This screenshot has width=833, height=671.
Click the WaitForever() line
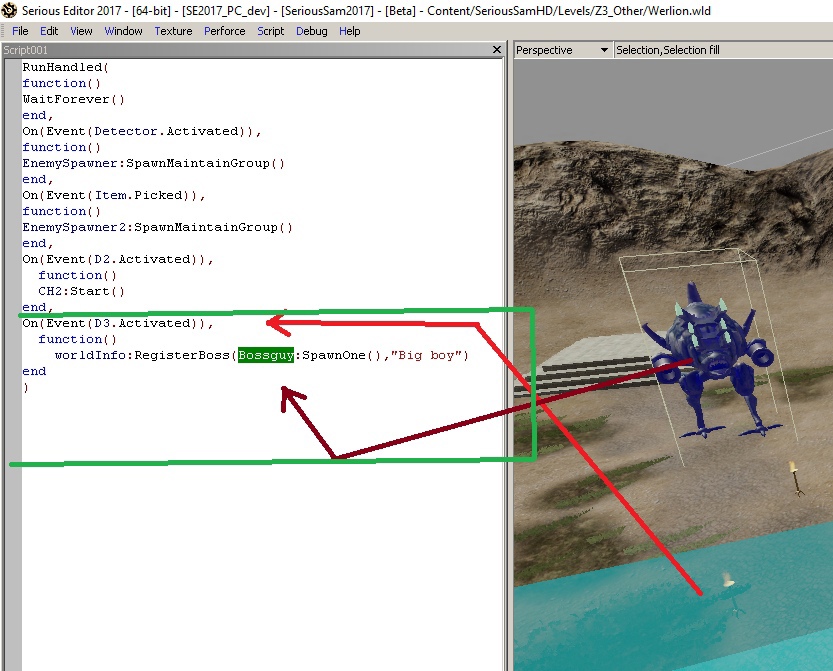(x=73, y=99)
